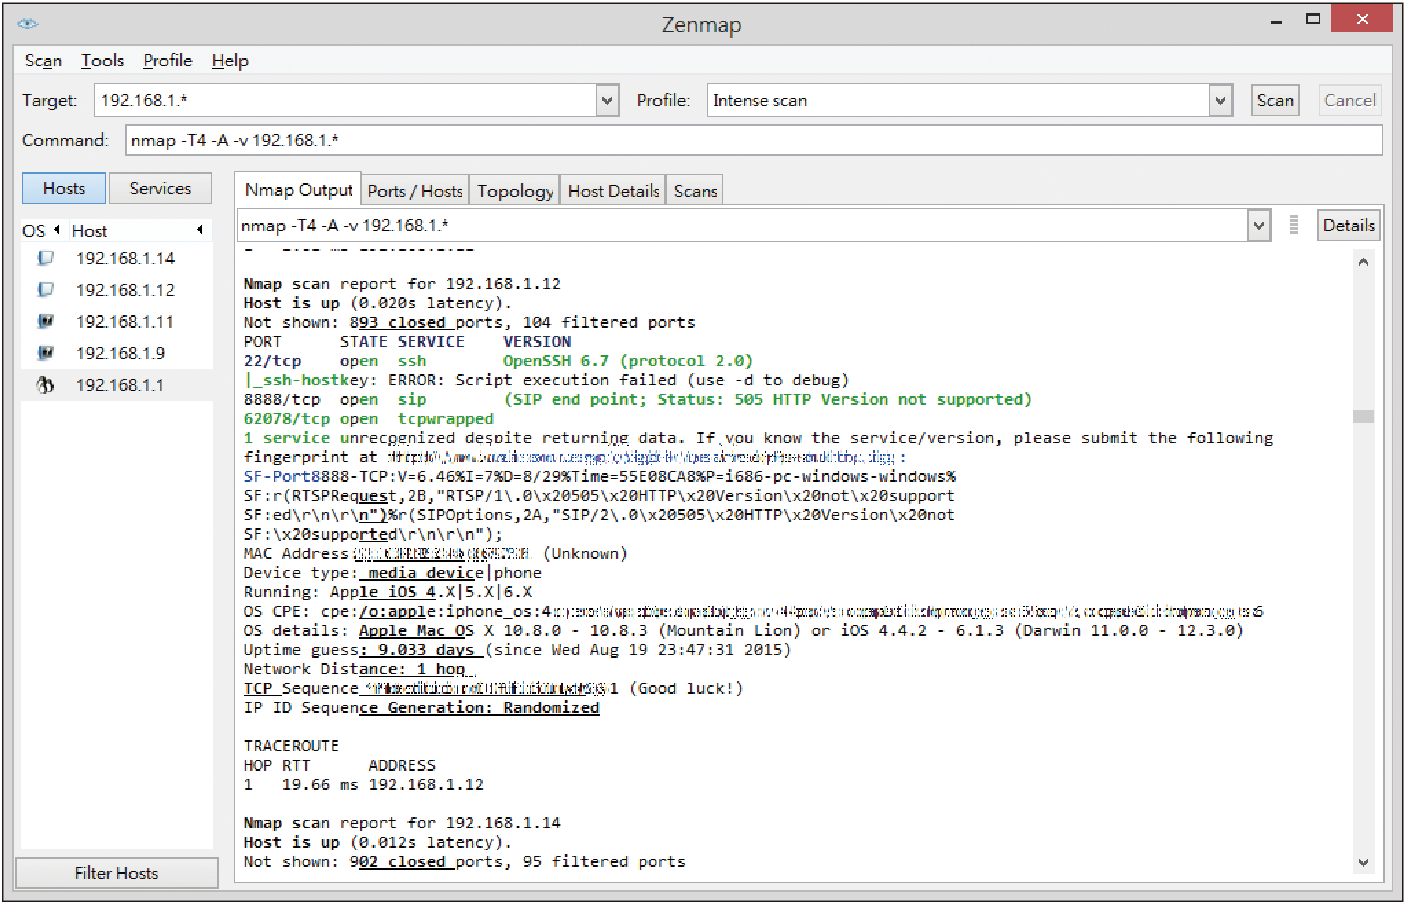Click the Cancel button
The width and height of the screenshot is (1407, 905).
(x=1350, y=100)
